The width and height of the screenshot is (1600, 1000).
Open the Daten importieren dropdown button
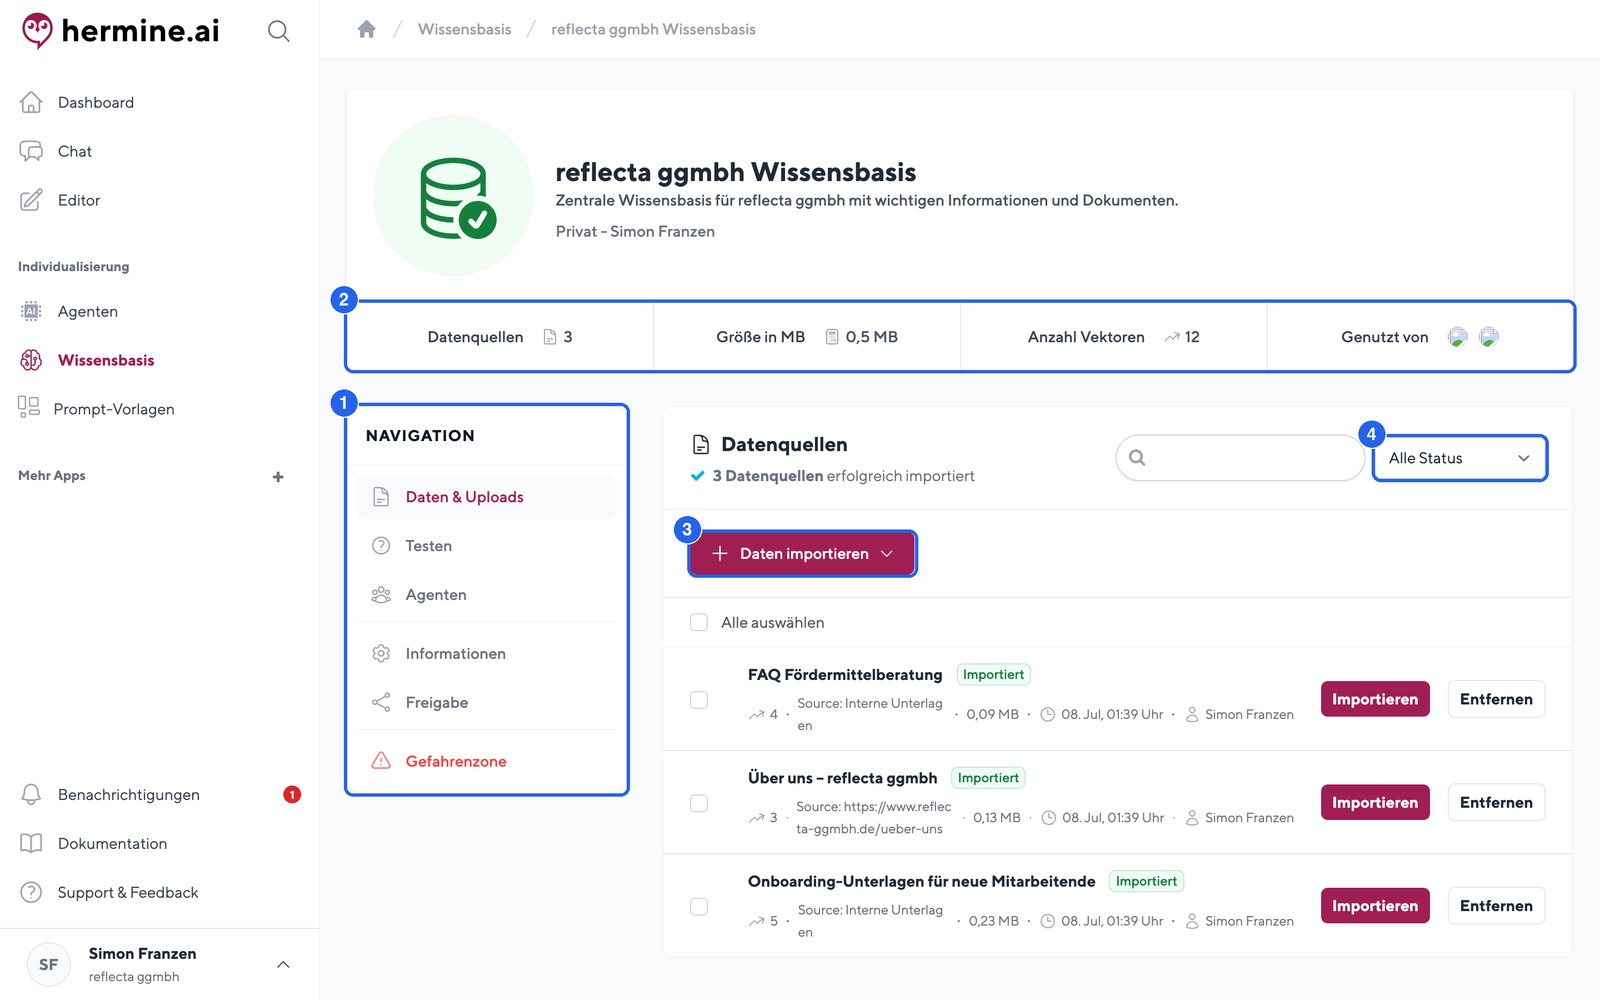tap(802, 554)
